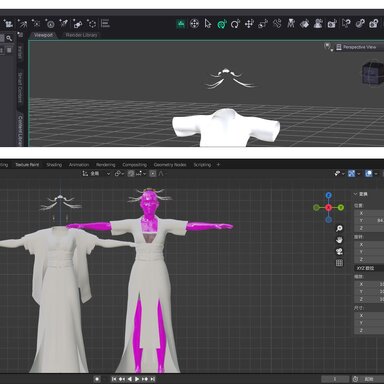This screenshot has width=384, height=384.
Task: Select the green highlighted Rotate tool
Action: [x=222, y=24]
